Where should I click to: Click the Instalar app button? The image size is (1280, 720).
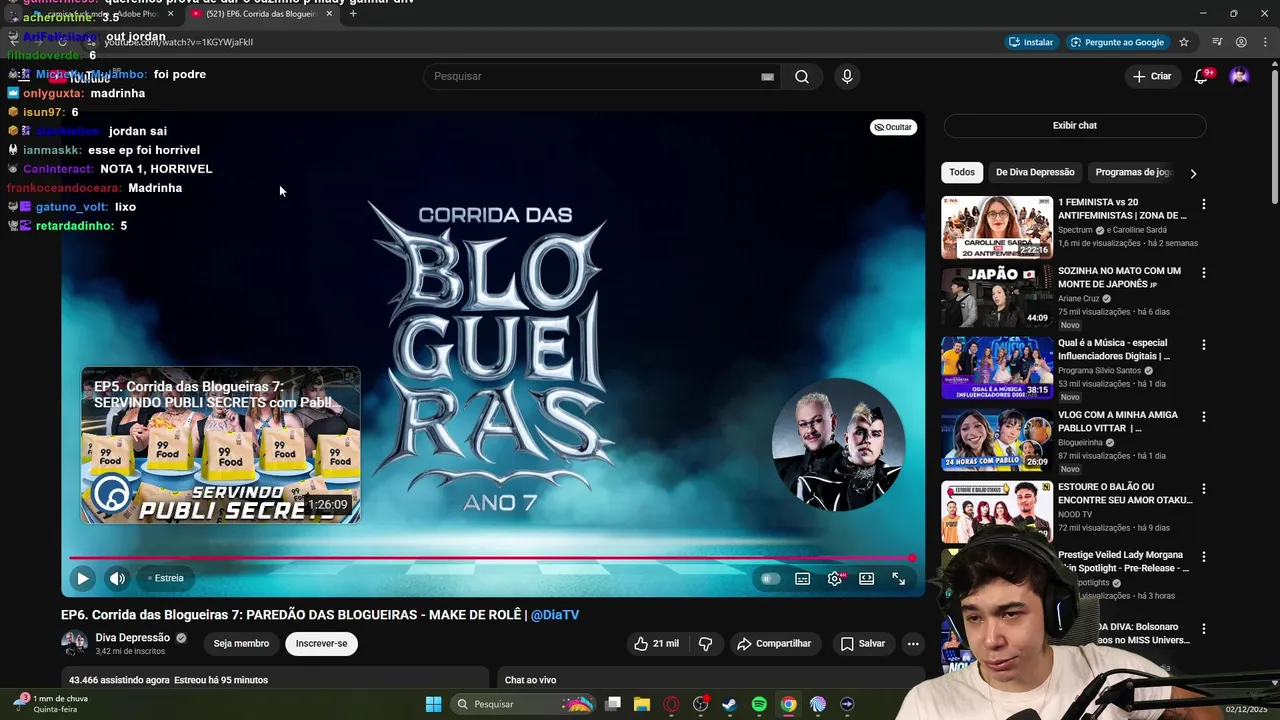(1031, 42)
